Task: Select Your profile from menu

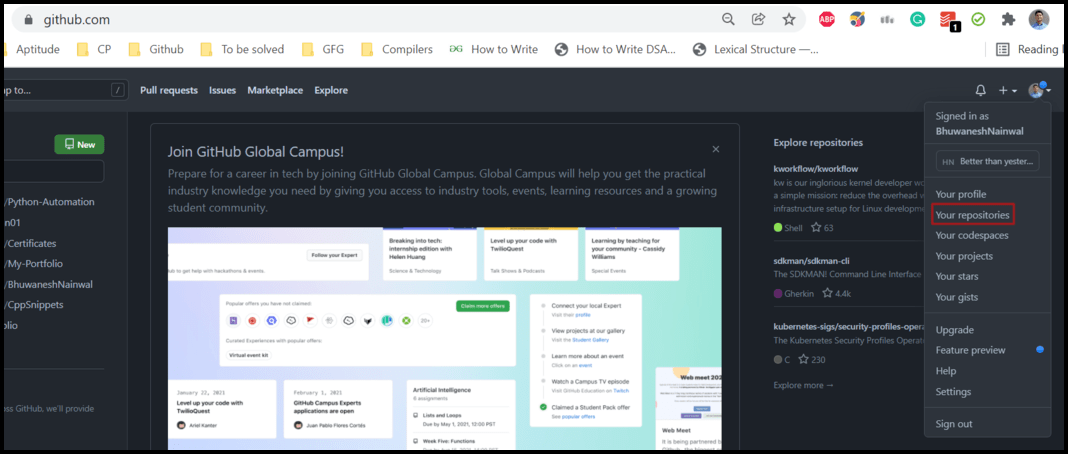Action: (960, 194)
